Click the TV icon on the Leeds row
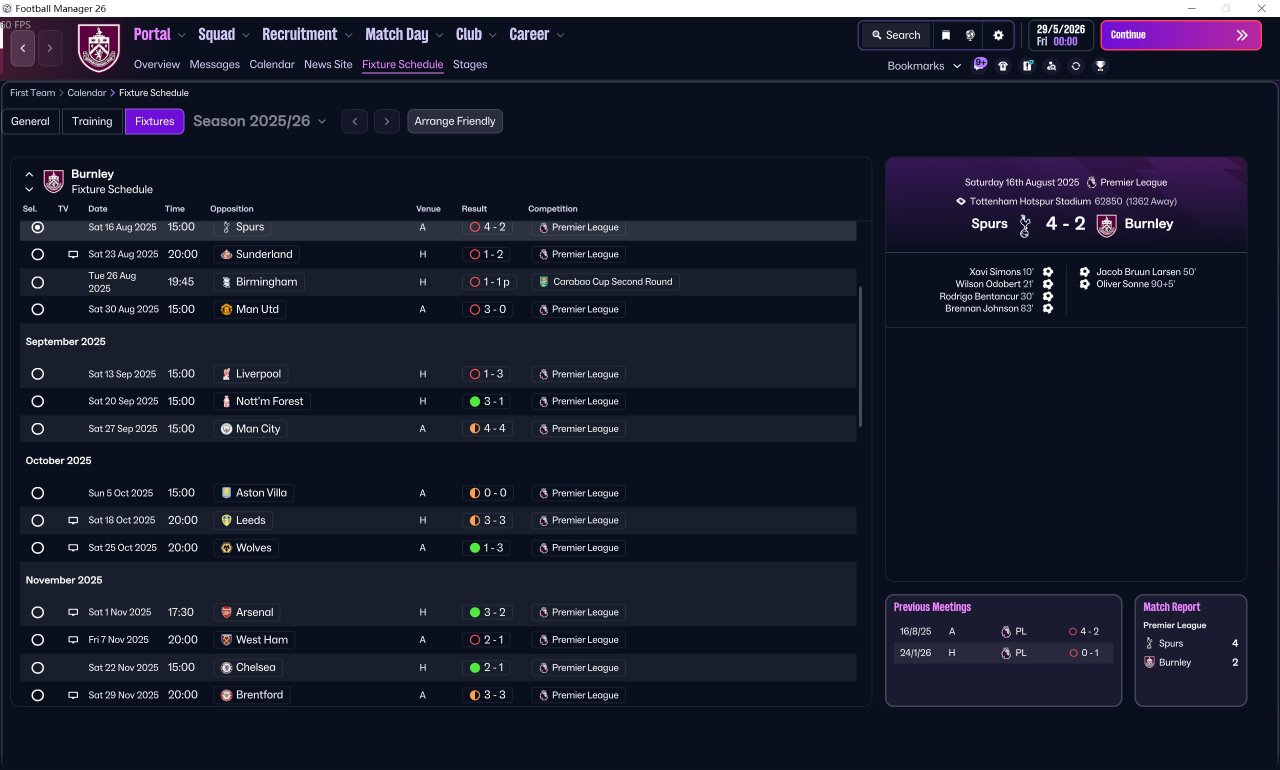The height and width of the screenshot is (770, 1280). (x=73, y=521)
